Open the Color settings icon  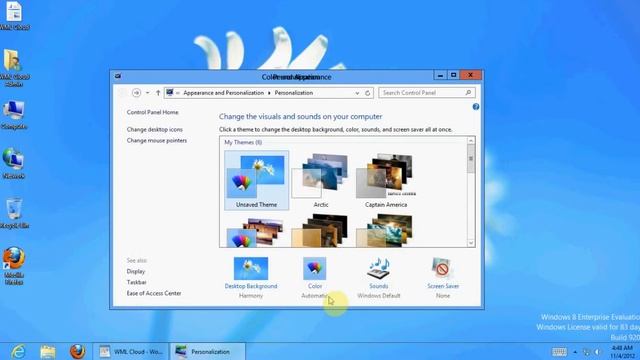click(x=315, y=269)
